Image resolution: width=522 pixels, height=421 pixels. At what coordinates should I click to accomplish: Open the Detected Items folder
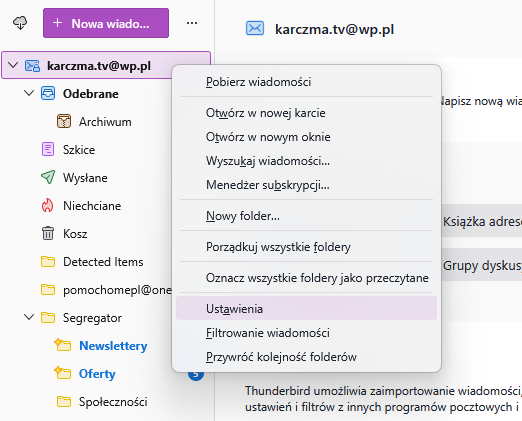tap(103, 262)
